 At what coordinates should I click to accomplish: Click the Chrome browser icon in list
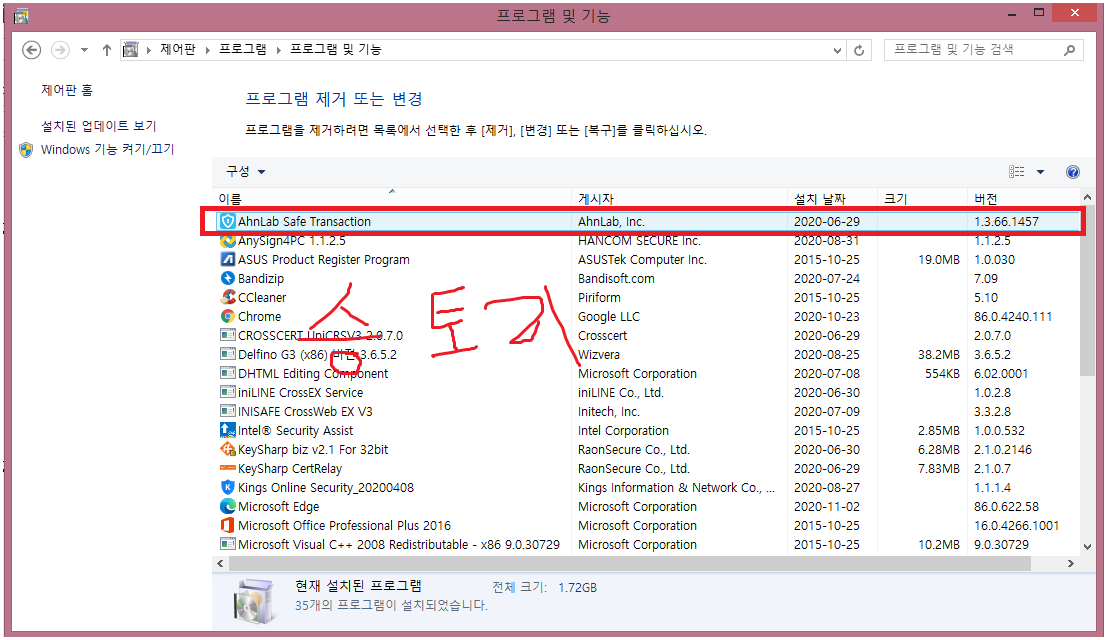[227, 317]
